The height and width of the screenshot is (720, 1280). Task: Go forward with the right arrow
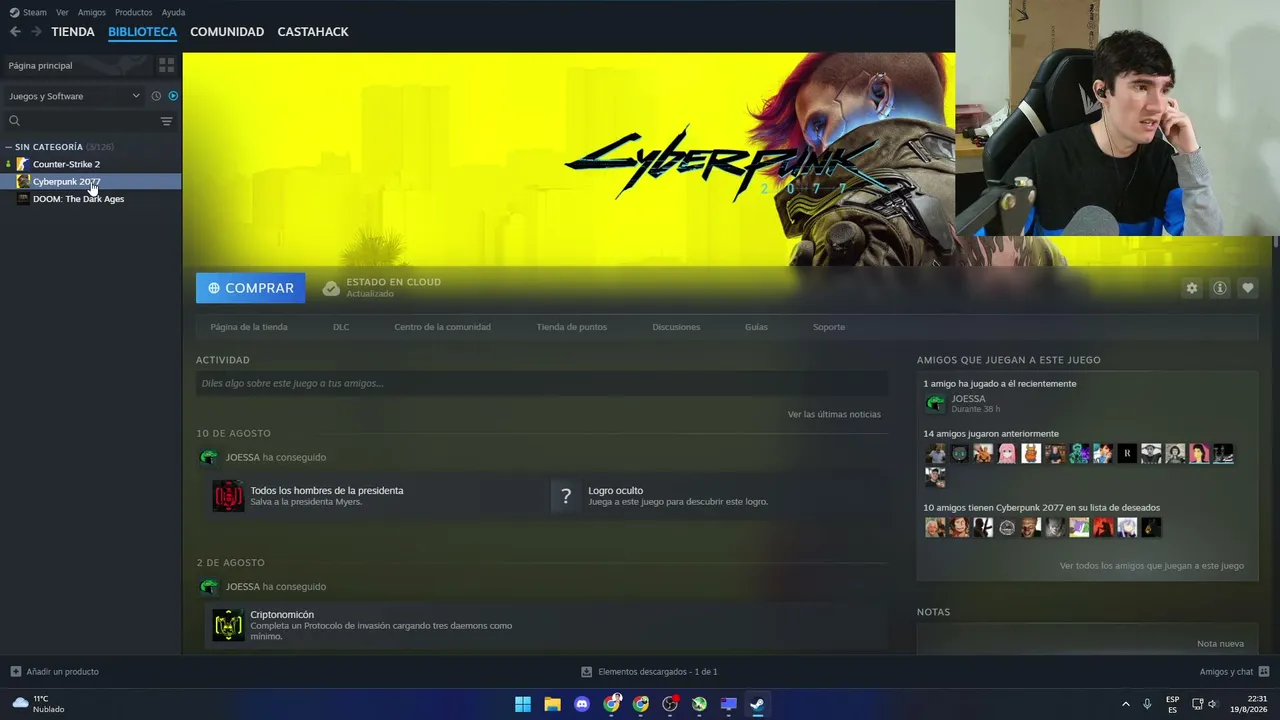pyautogui.click(x=36, y=32)
